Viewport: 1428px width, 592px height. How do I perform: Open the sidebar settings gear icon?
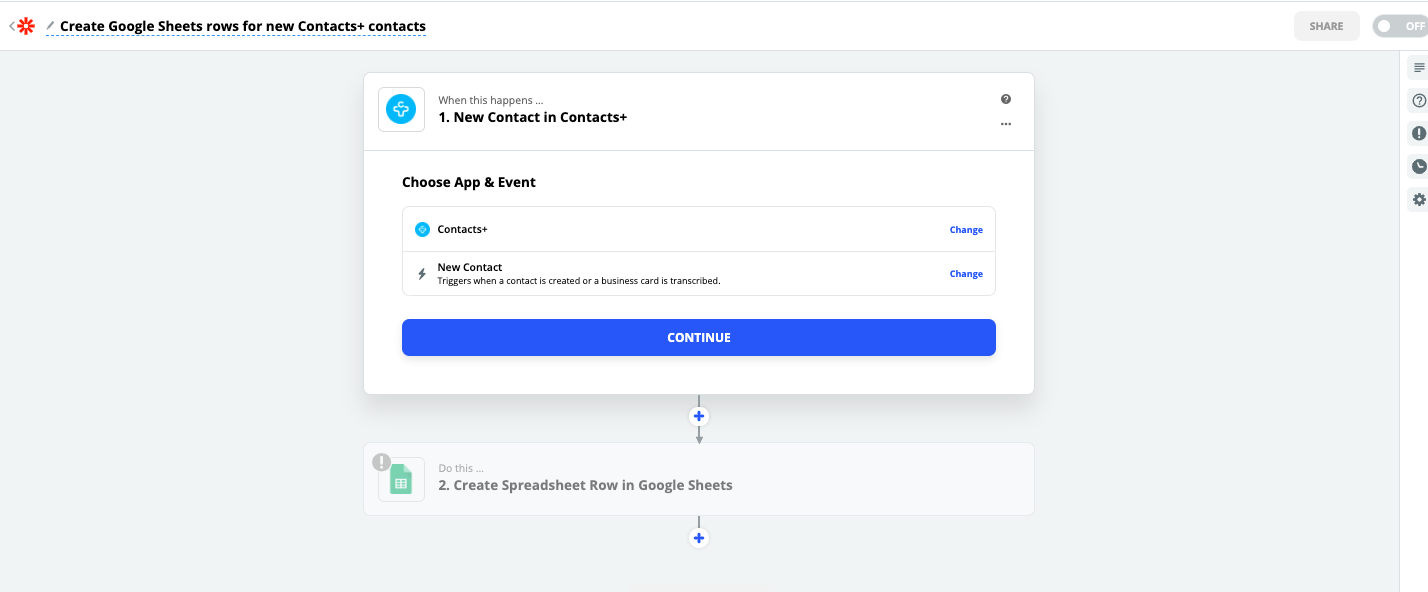tap(1419, 200)
